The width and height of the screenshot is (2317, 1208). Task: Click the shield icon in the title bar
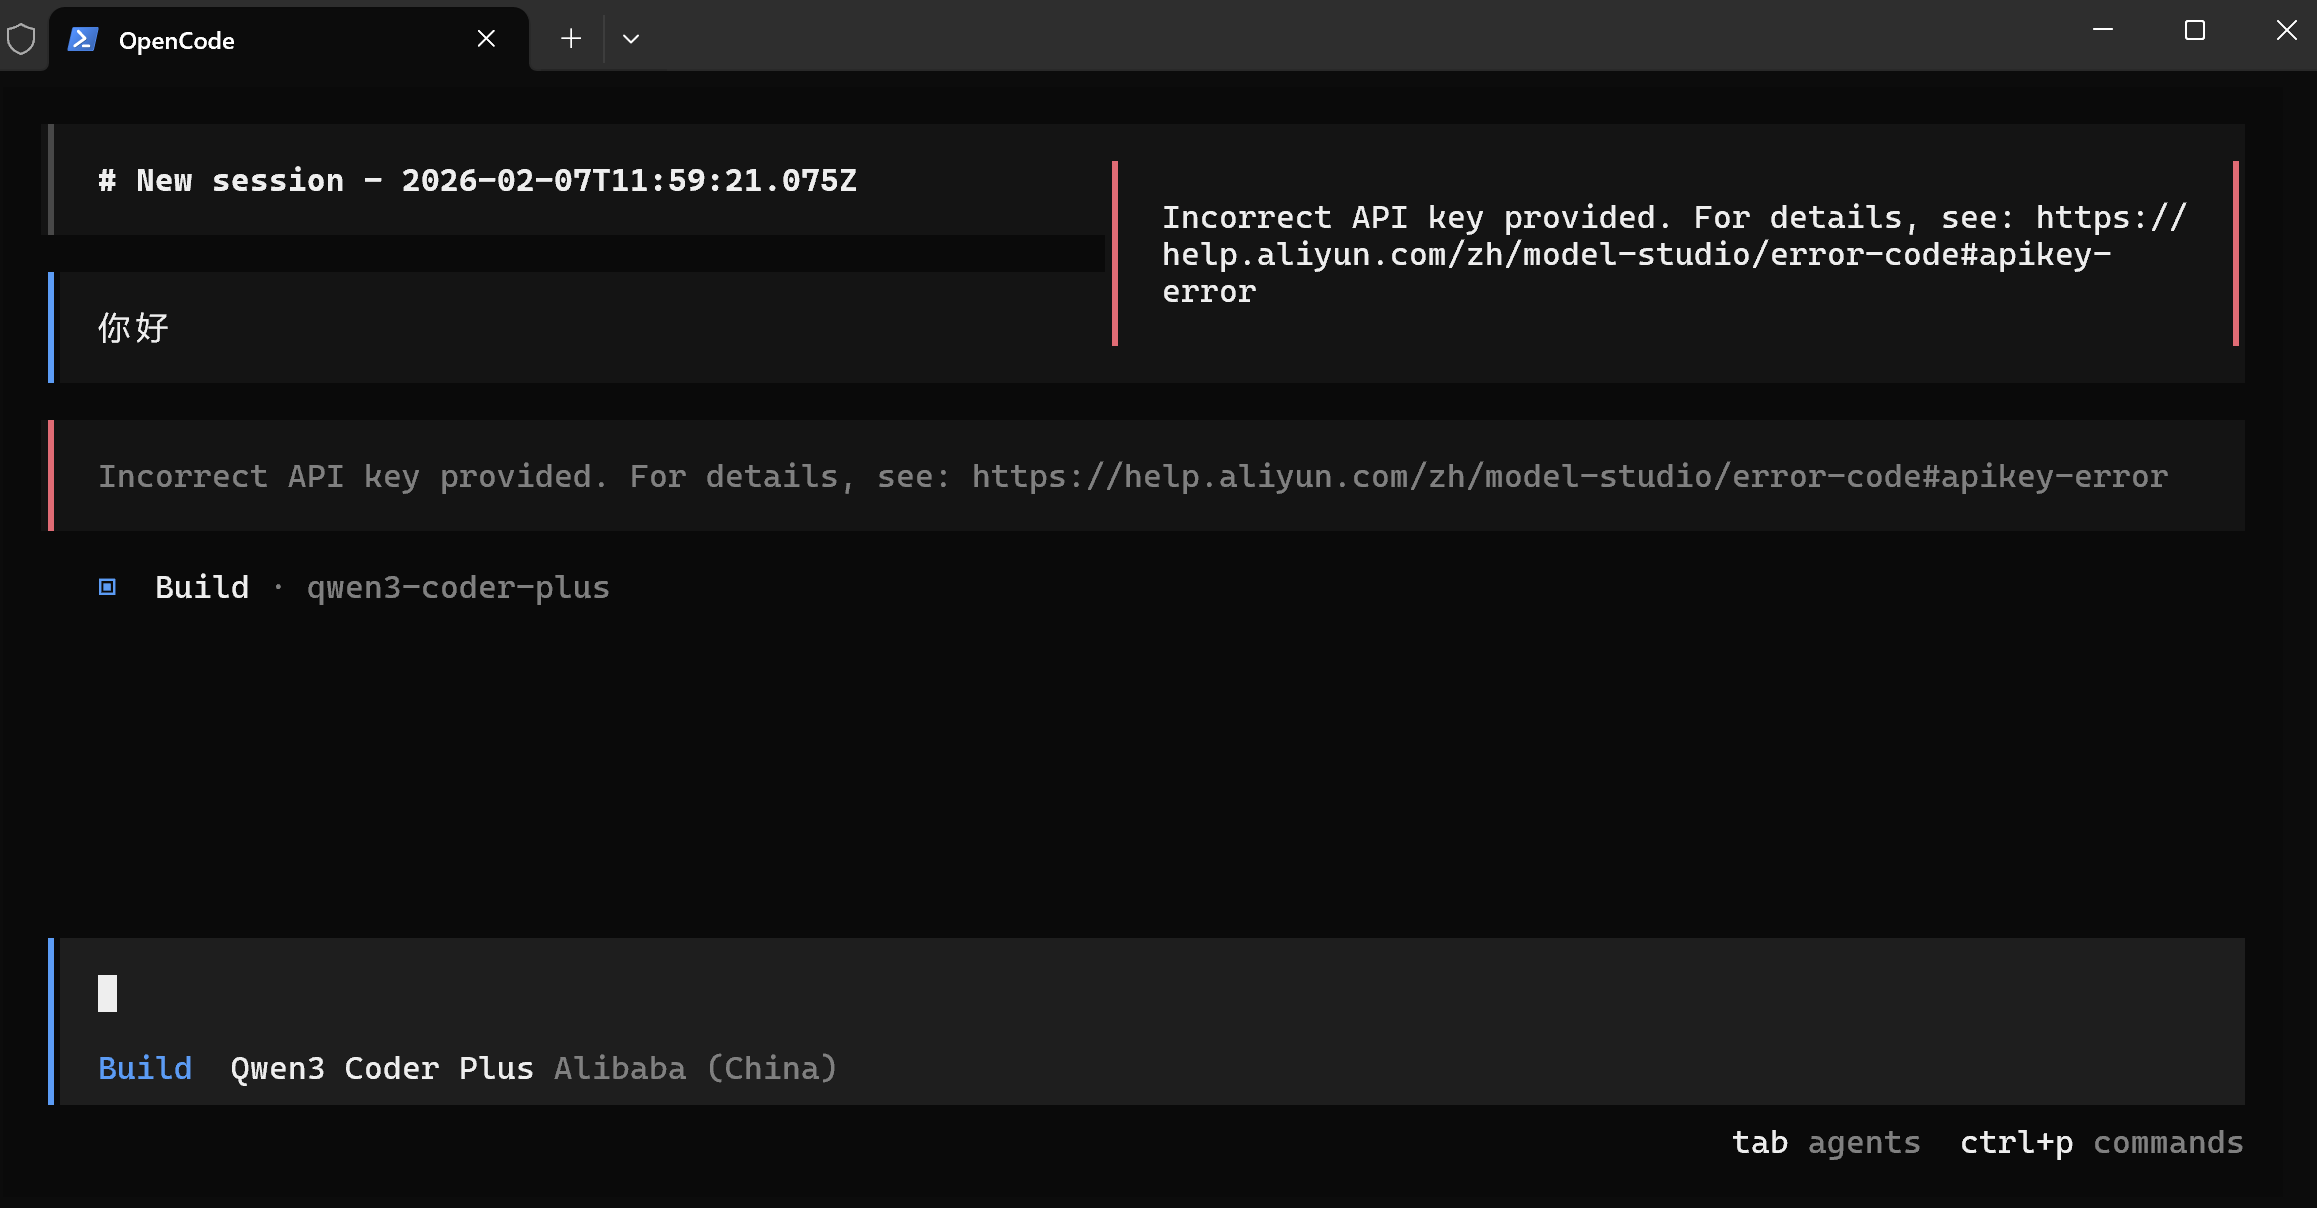tap(21, 40)
